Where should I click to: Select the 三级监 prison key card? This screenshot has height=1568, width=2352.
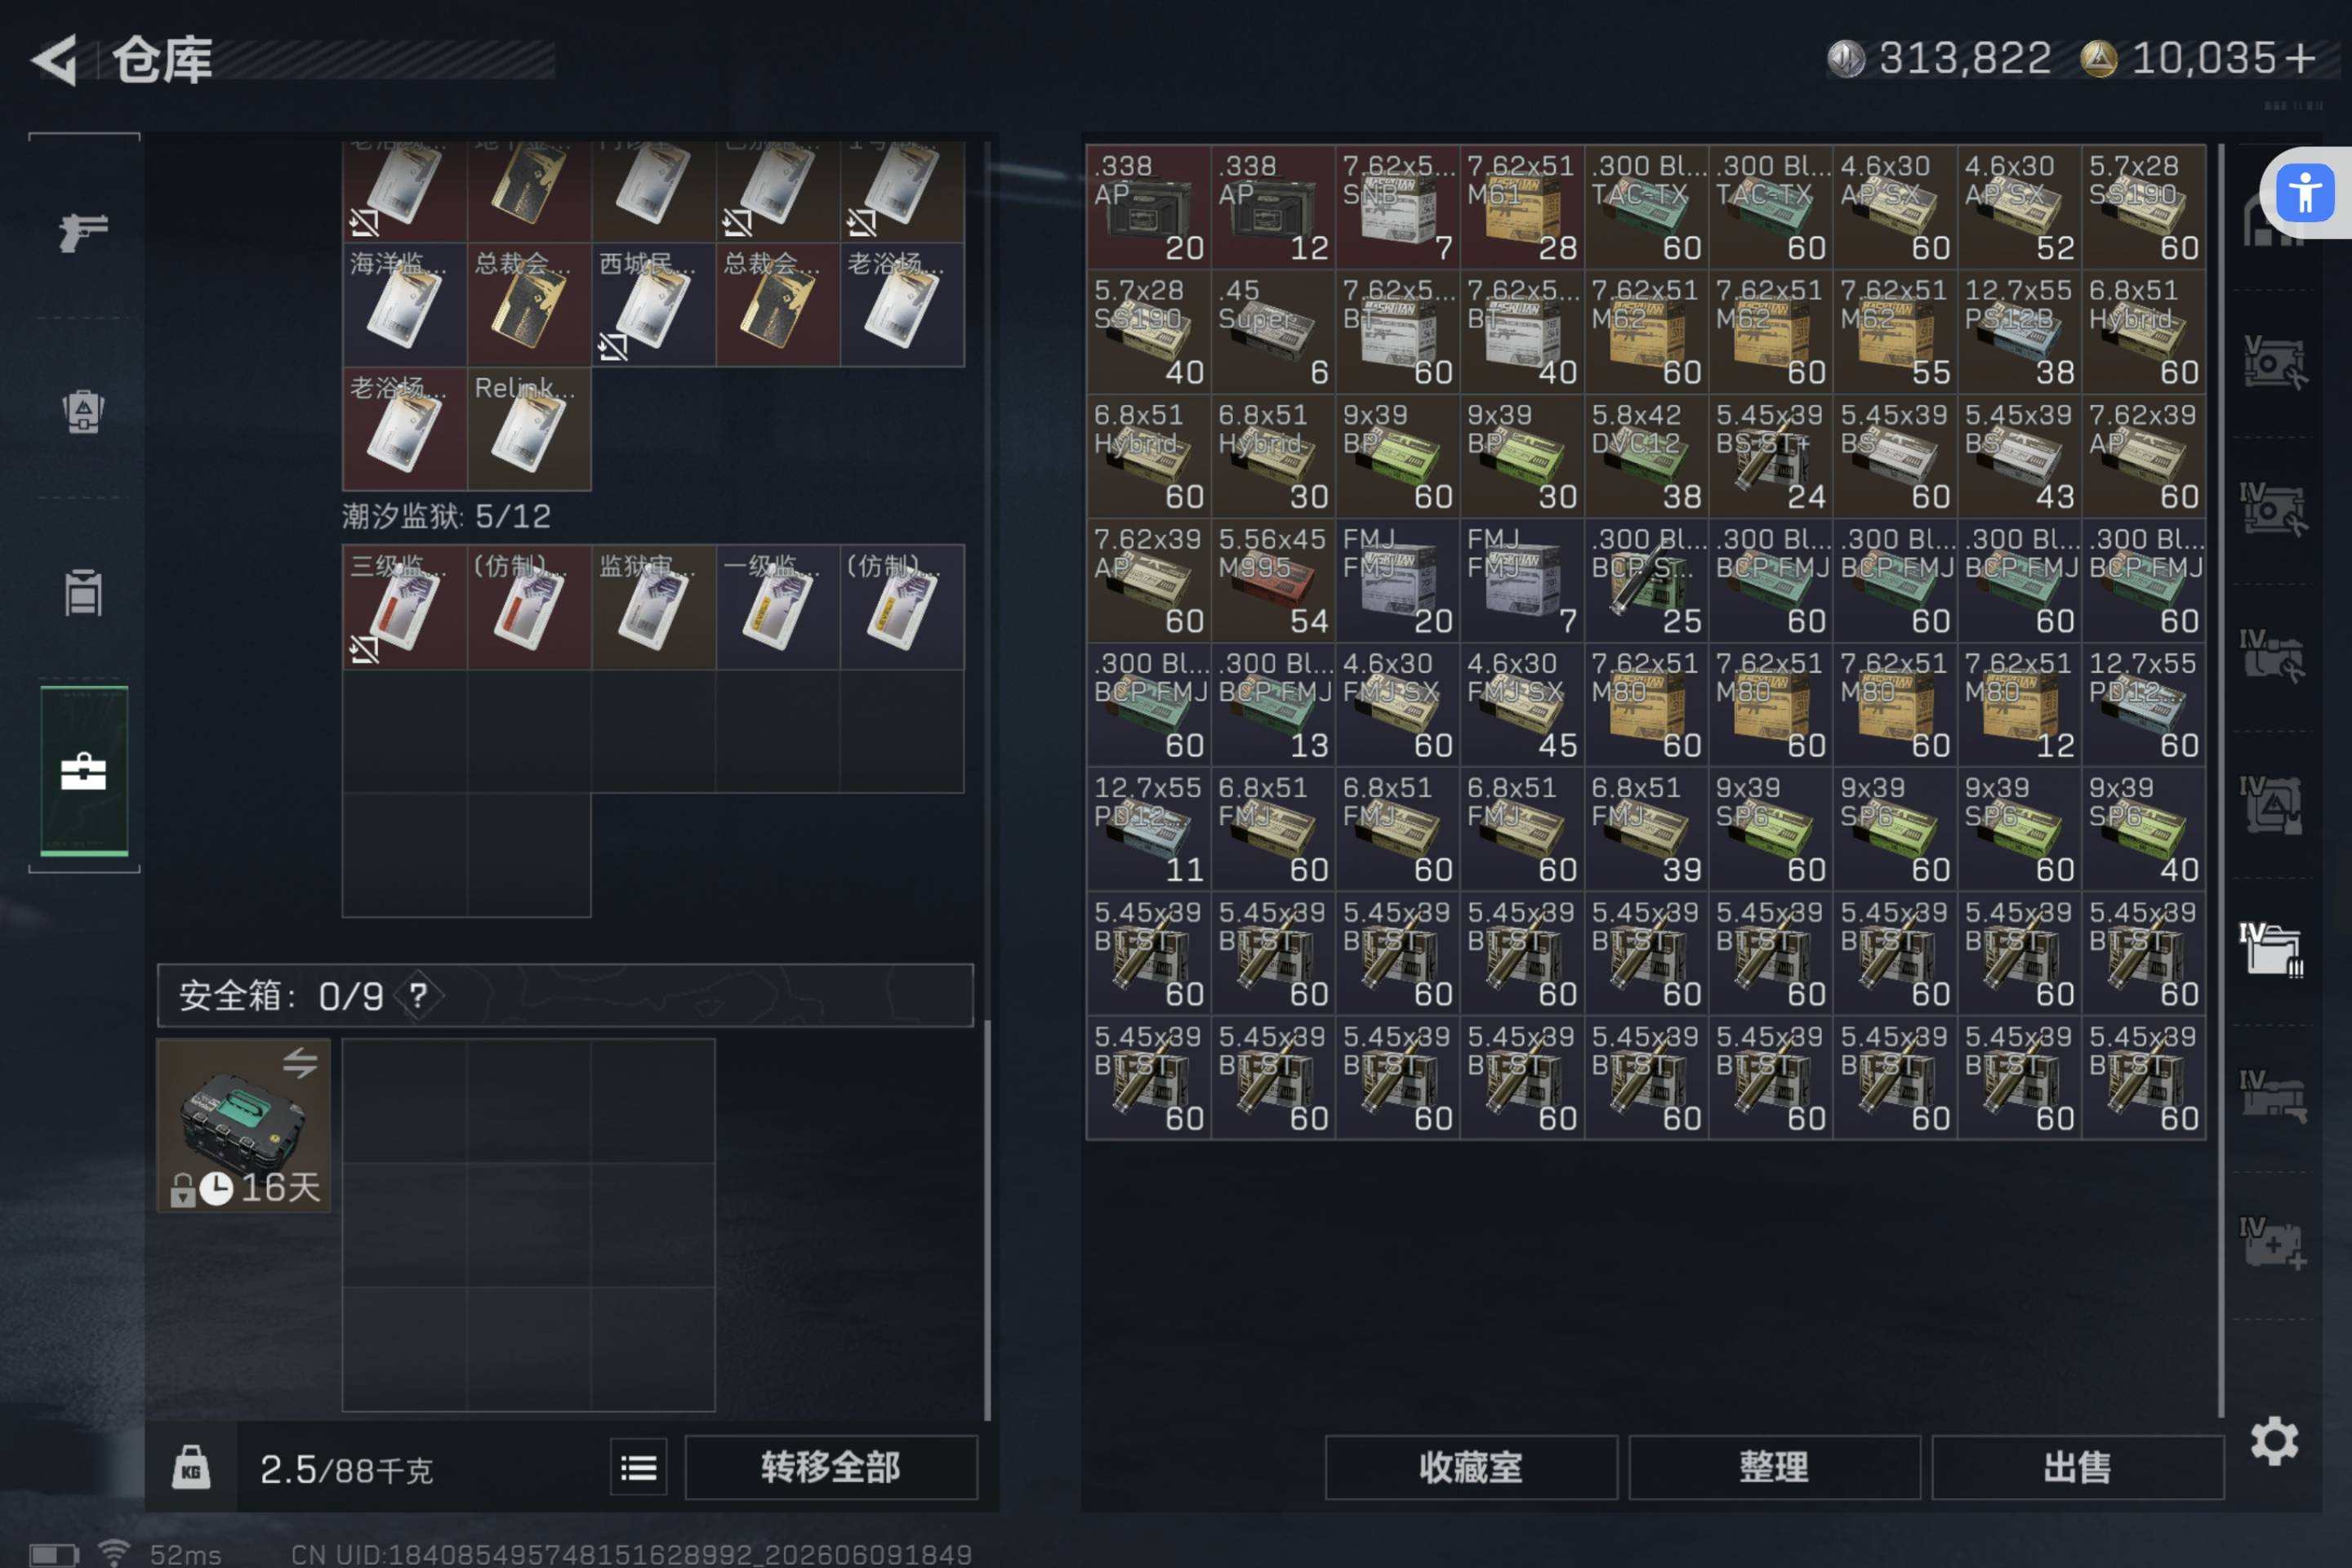[405, 607]
